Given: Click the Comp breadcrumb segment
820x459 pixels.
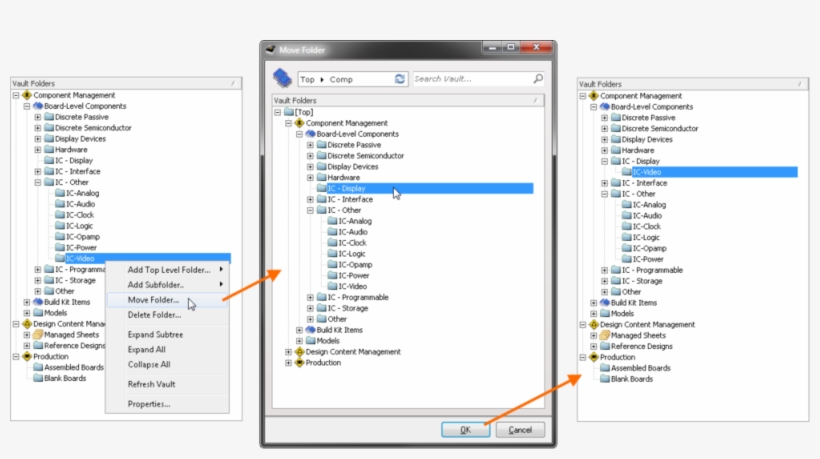Looking at the screenshot, I should pos(341,79).
